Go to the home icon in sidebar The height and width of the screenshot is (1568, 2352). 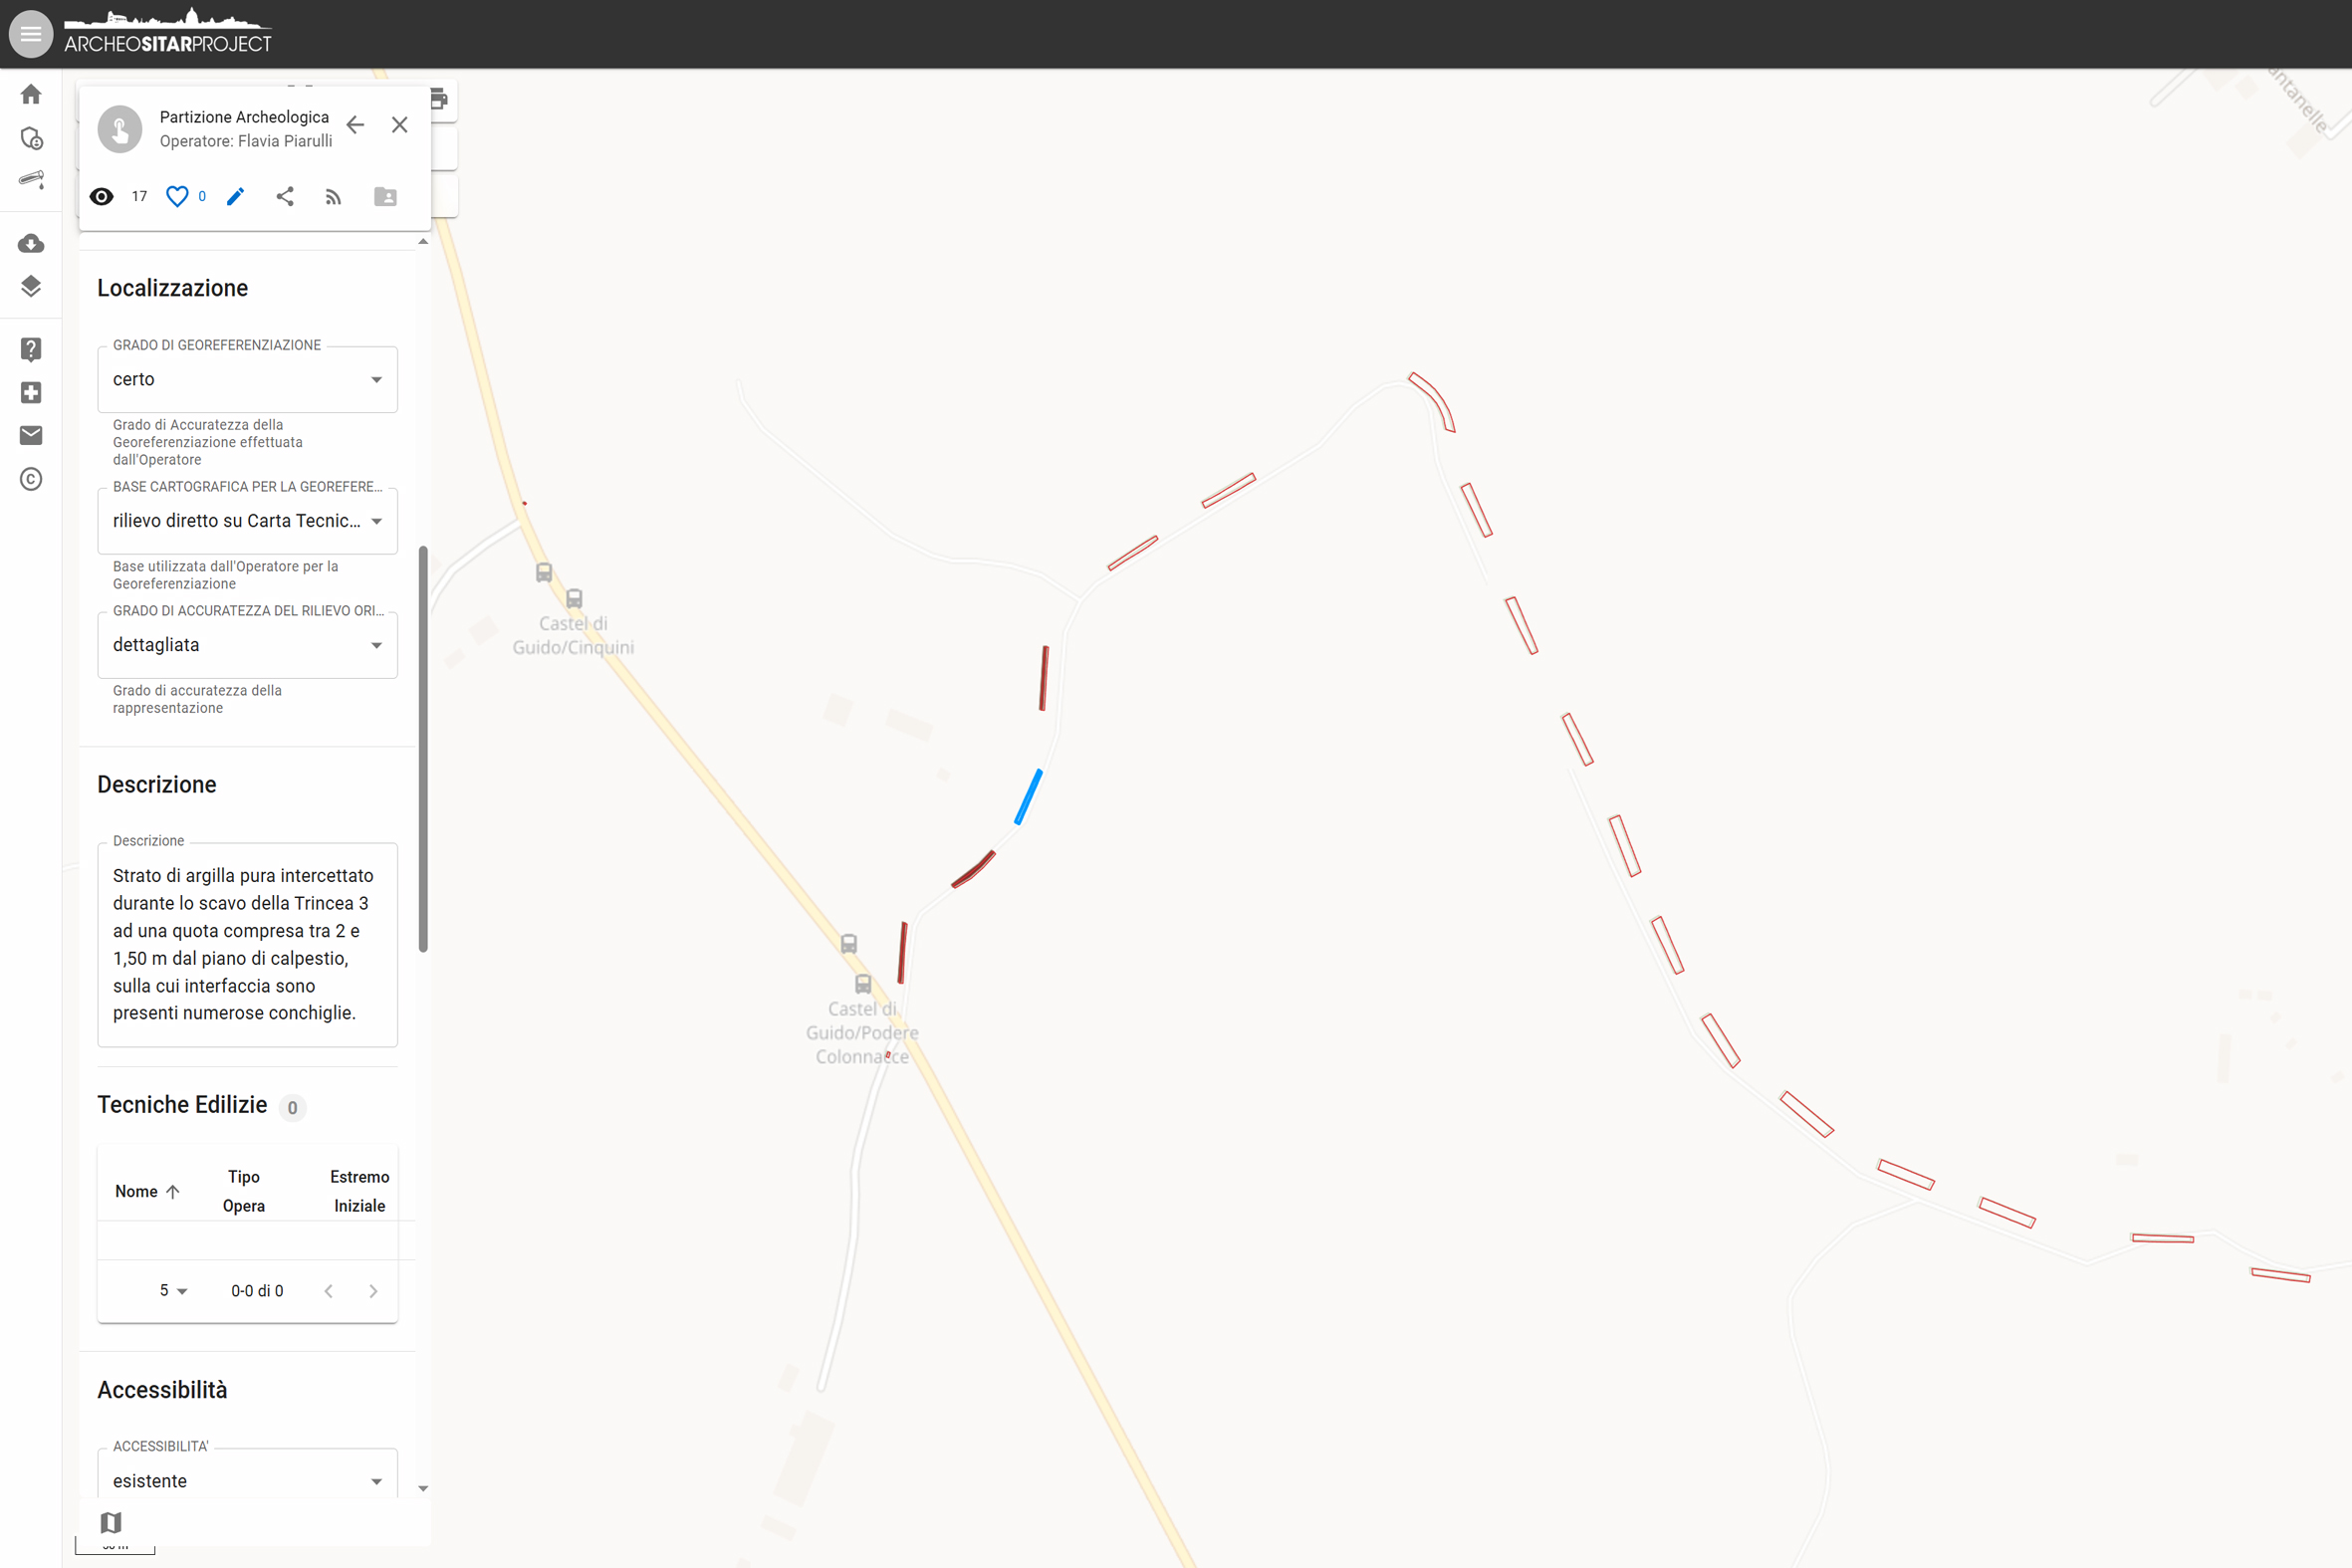[31, 94]
